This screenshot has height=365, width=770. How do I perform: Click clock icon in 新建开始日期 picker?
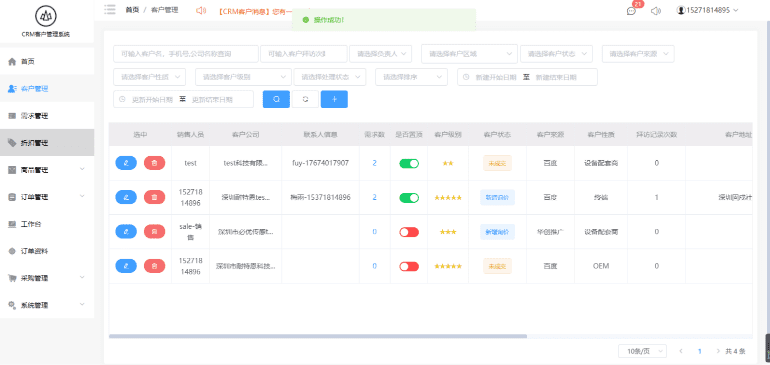tap(466, 77)
